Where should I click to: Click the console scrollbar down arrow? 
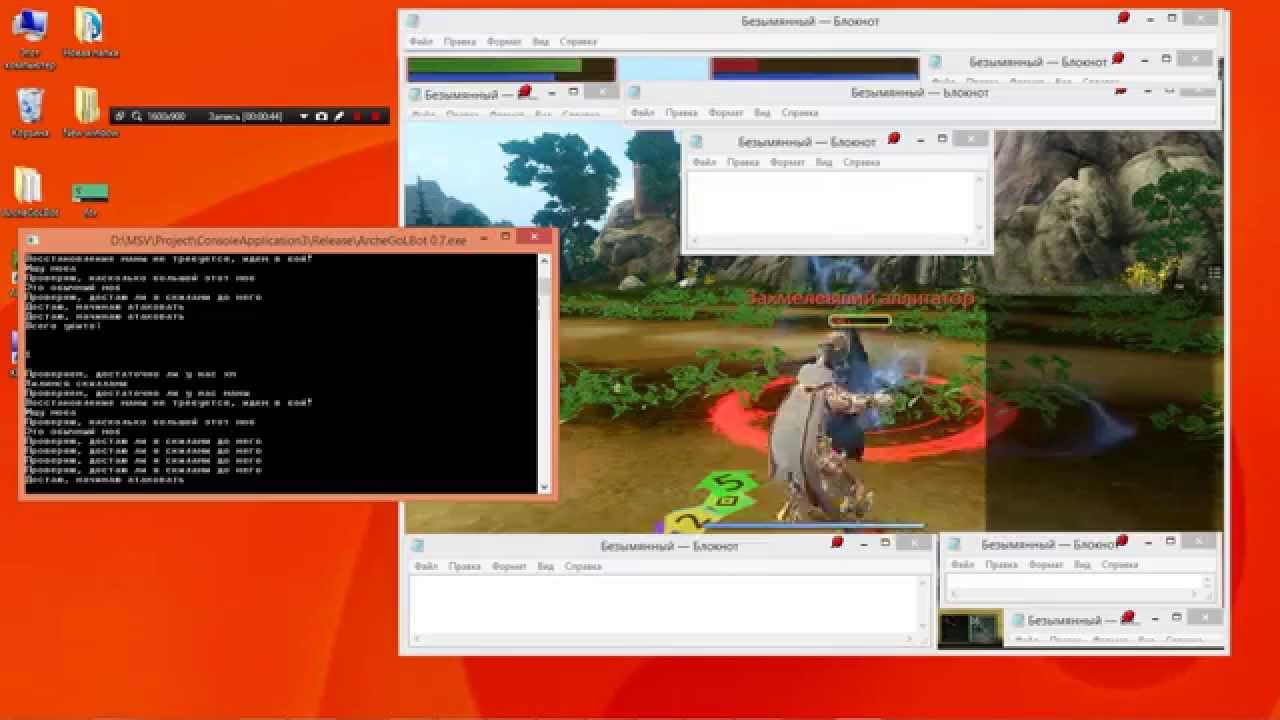coord(545,487)
